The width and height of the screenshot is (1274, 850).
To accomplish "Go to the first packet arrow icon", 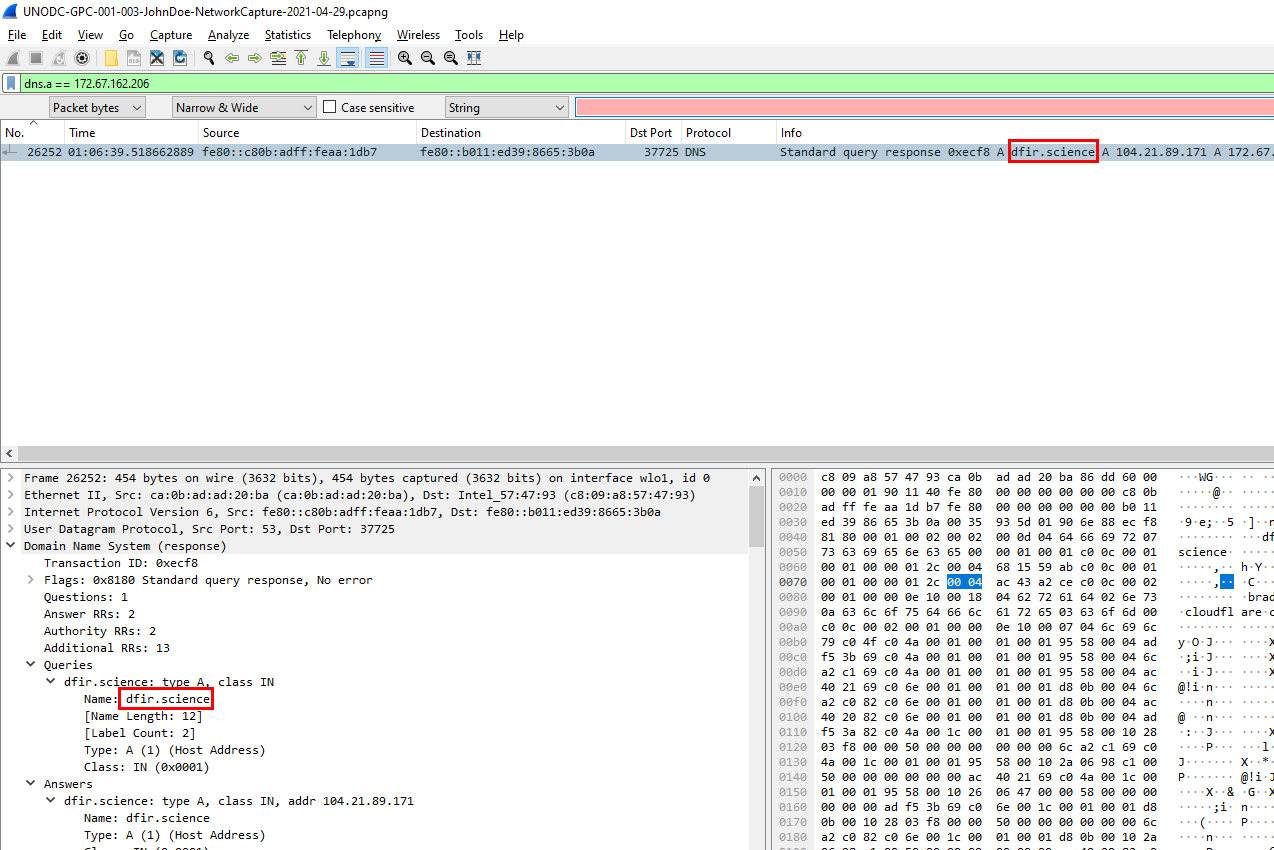I will 301,58.
